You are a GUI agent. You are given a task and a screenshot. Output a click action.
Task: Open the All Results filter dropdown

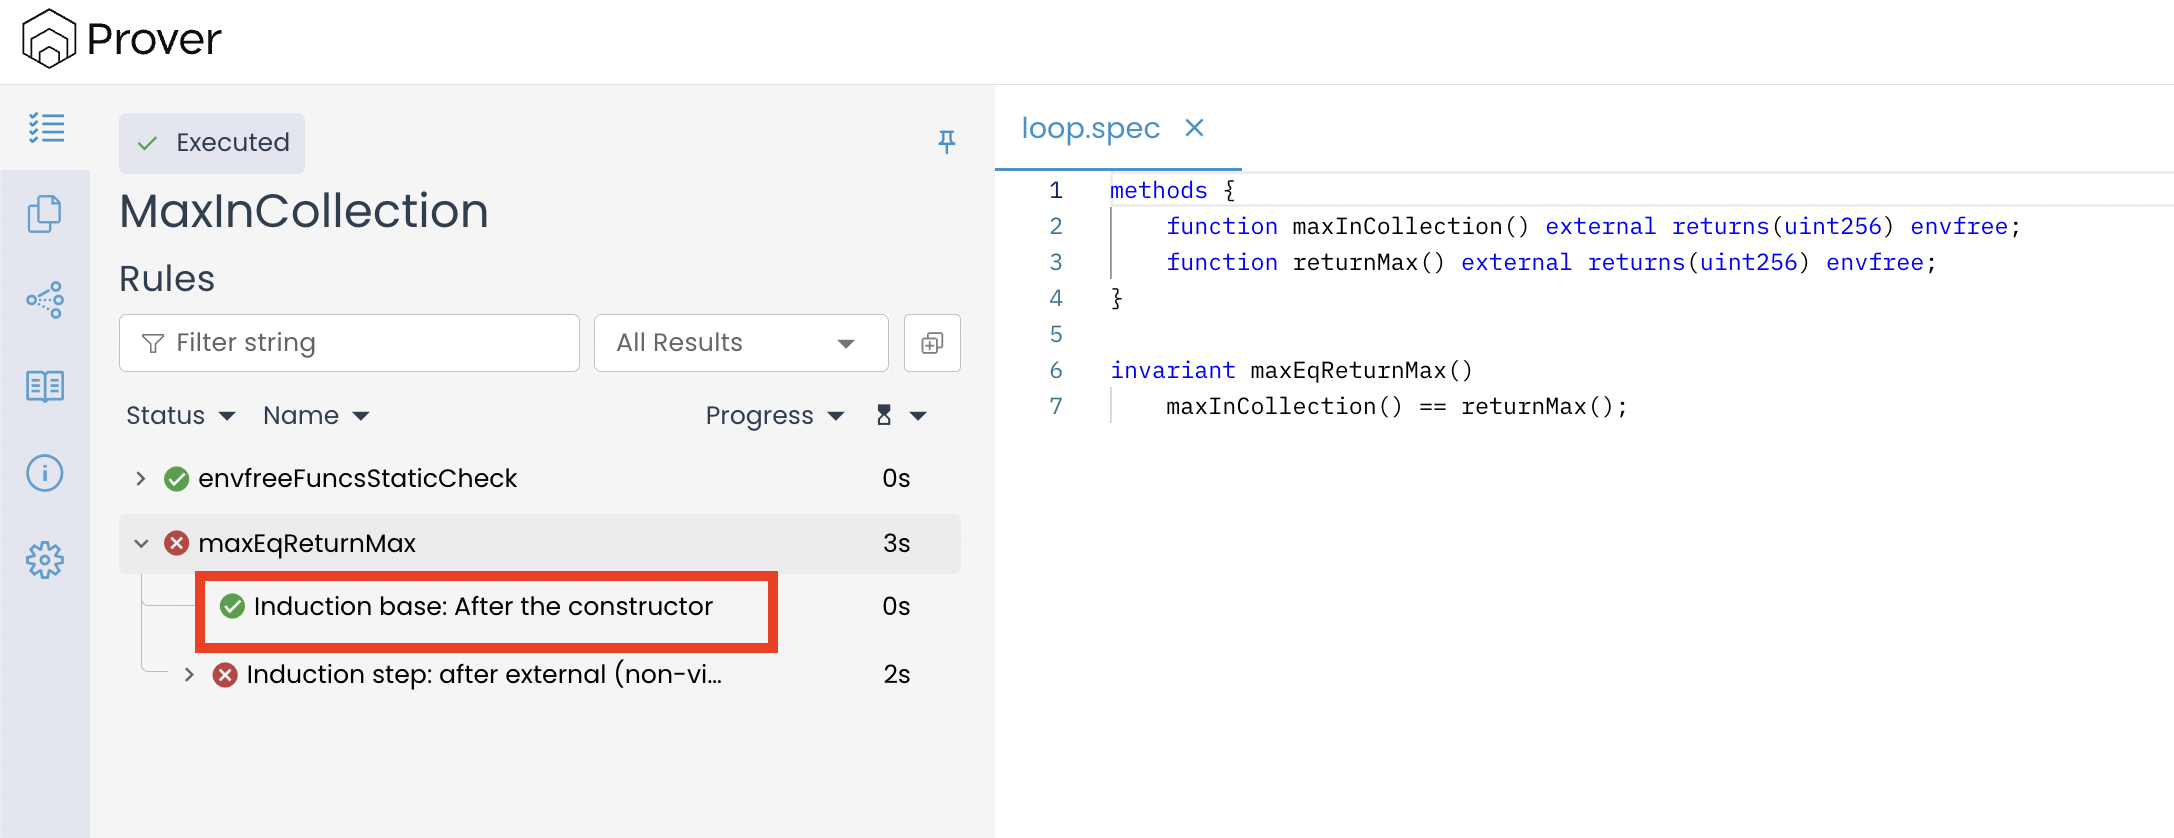pyautogui.click(x=740, y=343)
